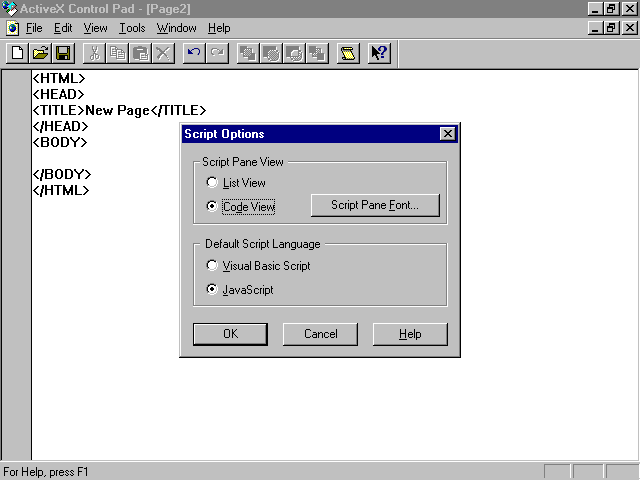
Task: Choose JavaScript as default script language
Action: [x=211, y=290]
